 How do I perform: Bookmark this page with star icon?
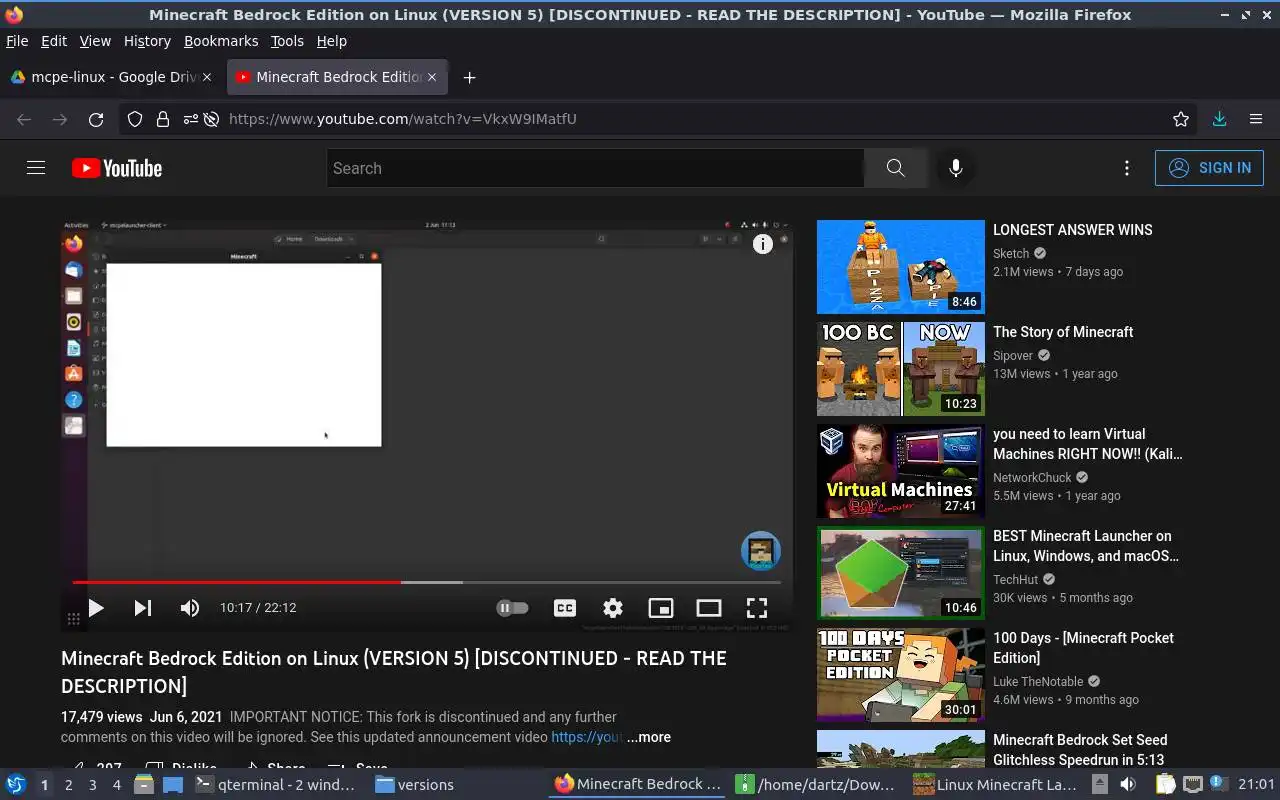click(x=1181, y=119)
